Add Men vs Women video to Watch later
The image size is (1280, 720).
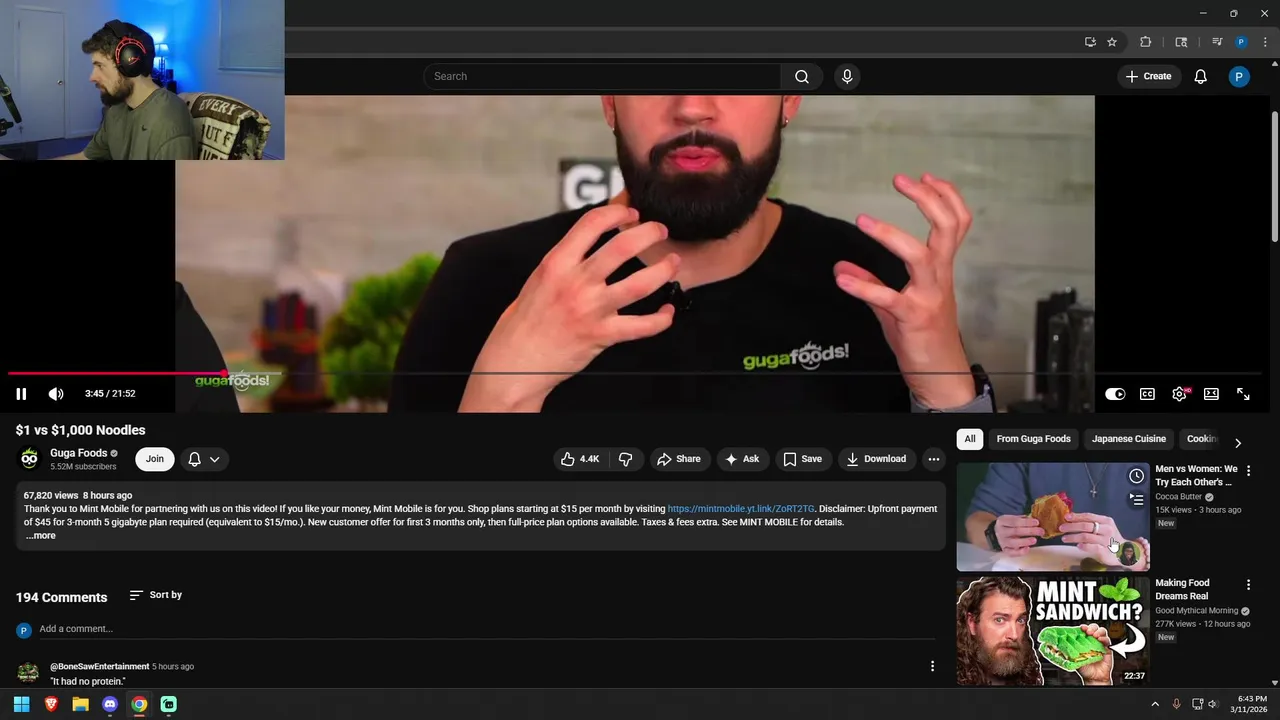[x=1136, y=476]
